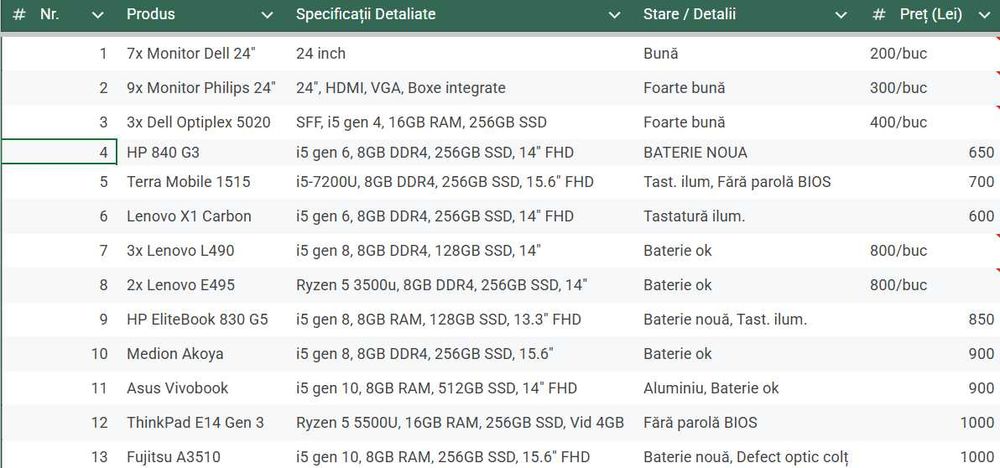The height and width of the screenshot is (468, 1000).
Task: Select the 'HP 840 G3' product cell
Action: (163, 152)
